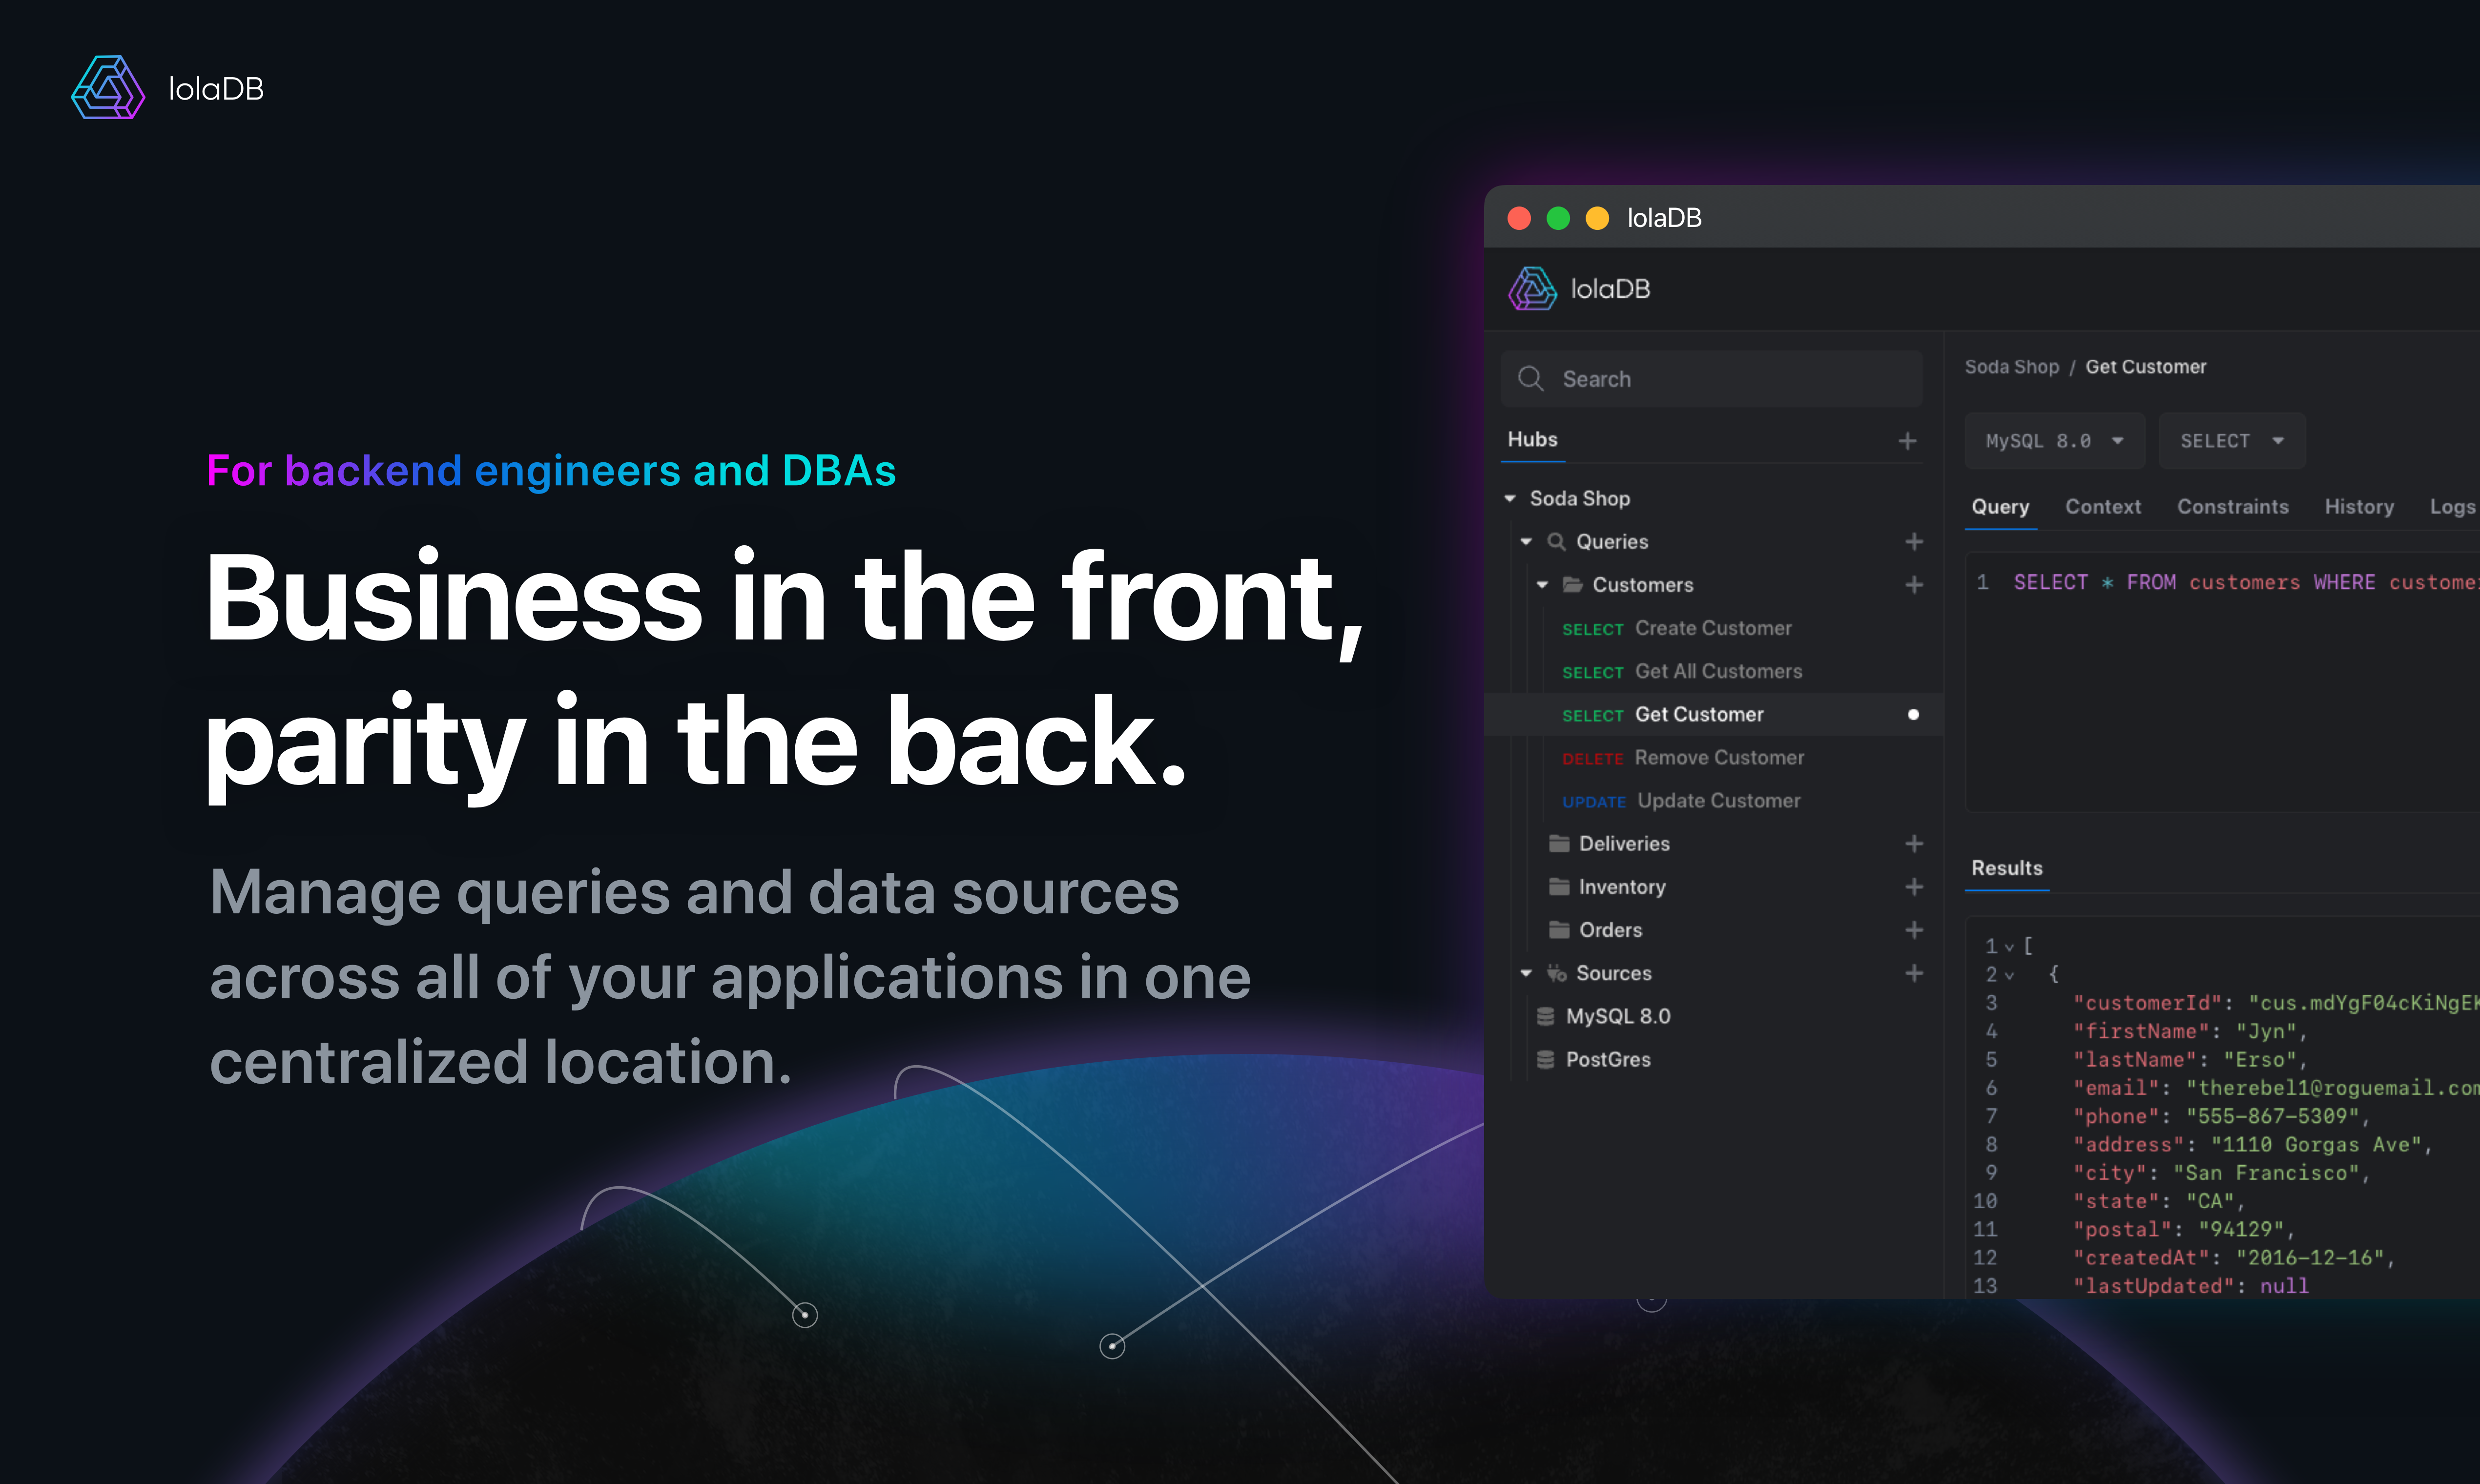Viewport: 2480px width, 1484px height.
Task: Focus the sidebar Search field
Action: [x=1711, y=379]
